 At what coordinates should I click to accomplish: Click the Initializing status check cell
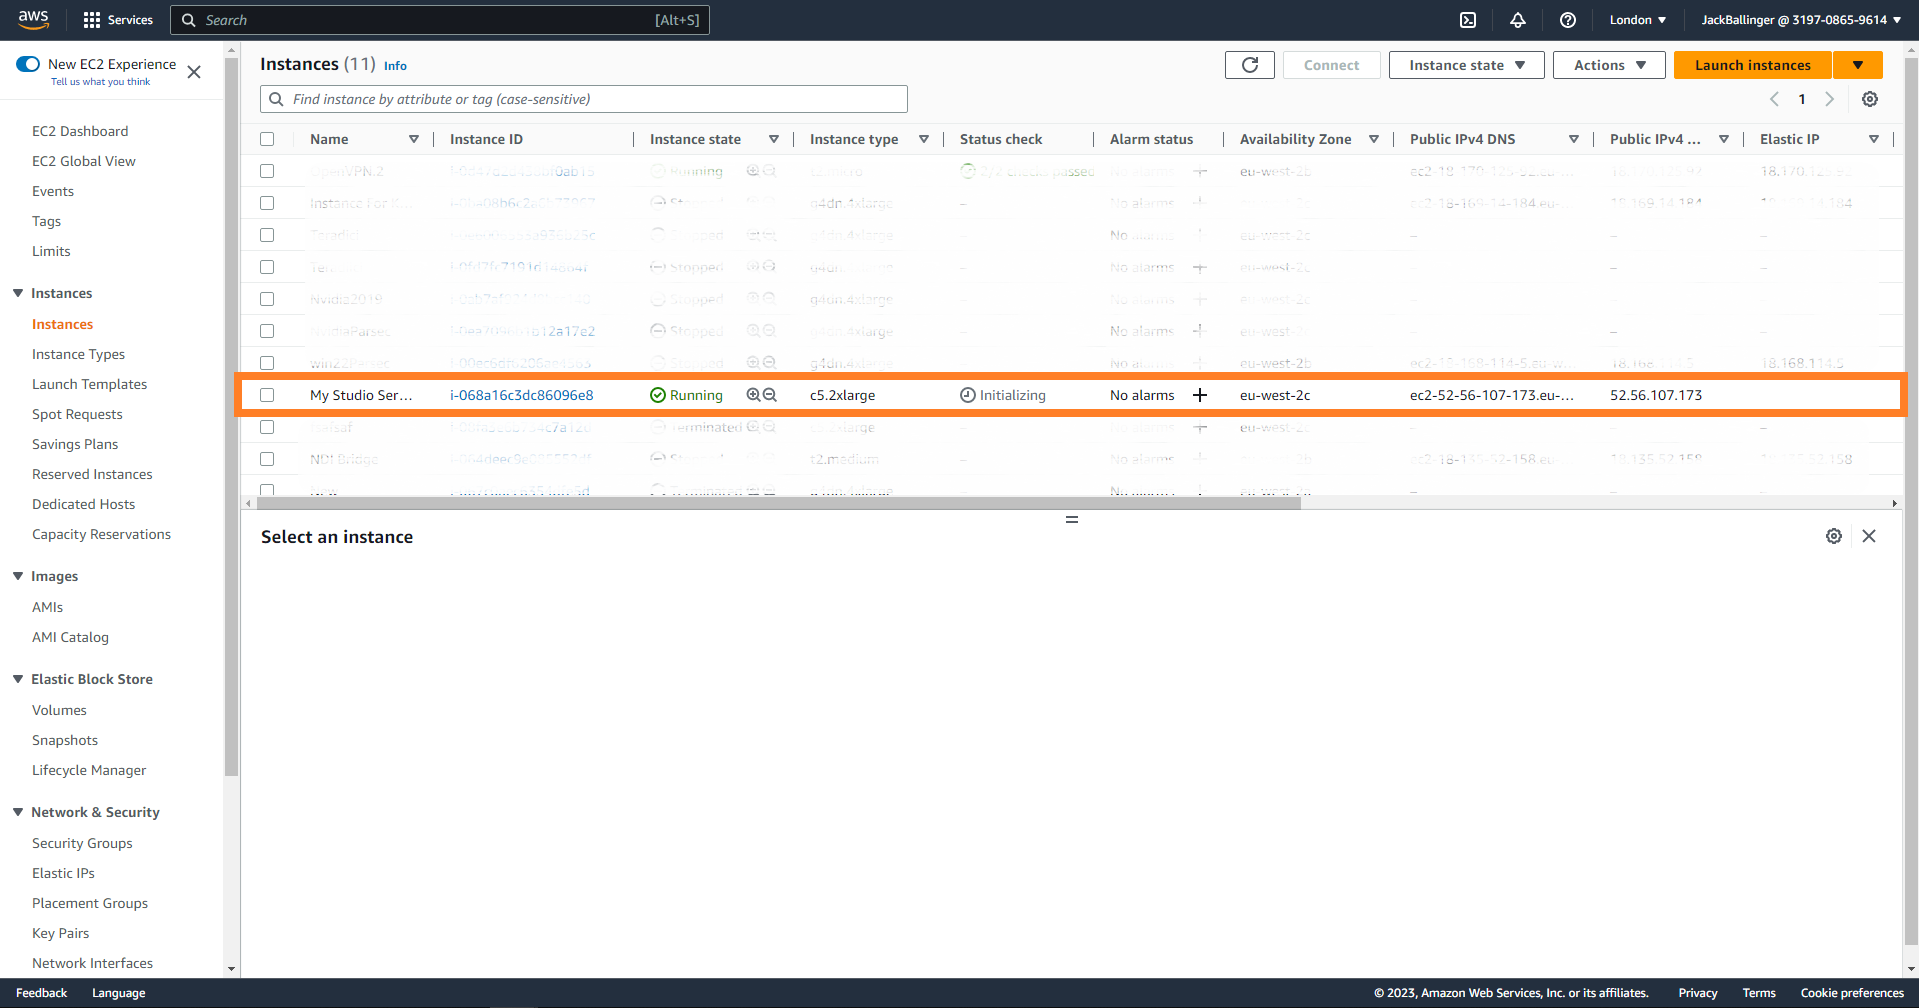coord(1003,395)
